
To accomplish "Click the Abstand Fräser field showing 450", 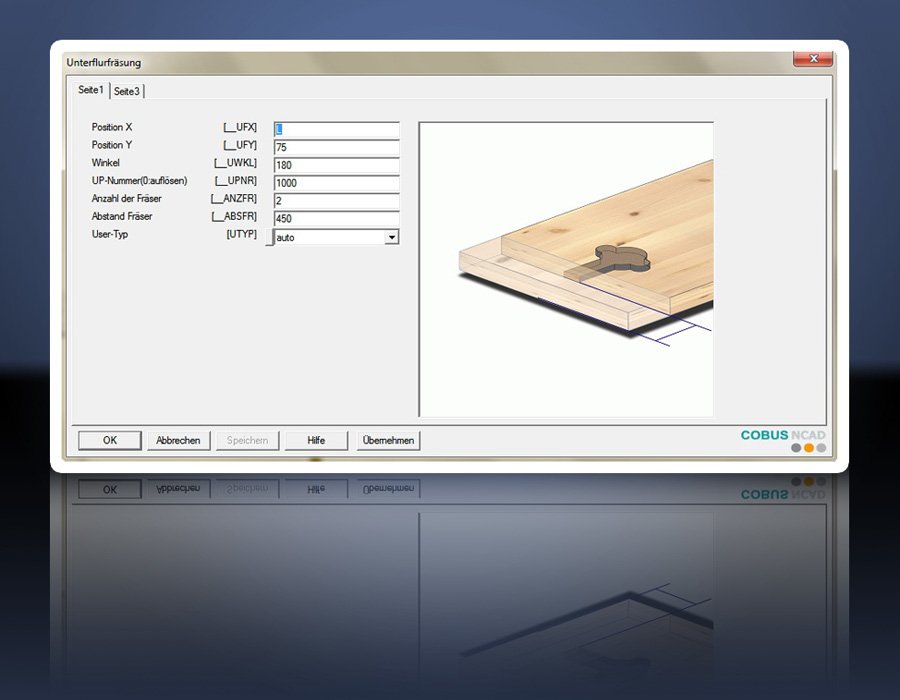I will click(336, 219).
